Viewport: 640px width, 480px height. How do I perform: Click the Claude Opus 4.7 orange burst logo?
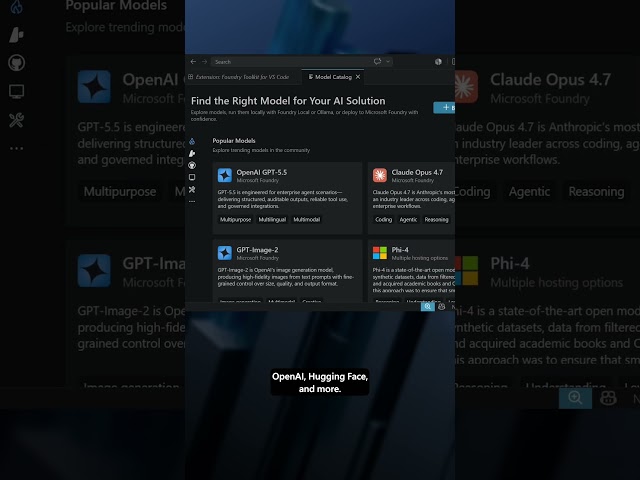click(x=380, y=176)
